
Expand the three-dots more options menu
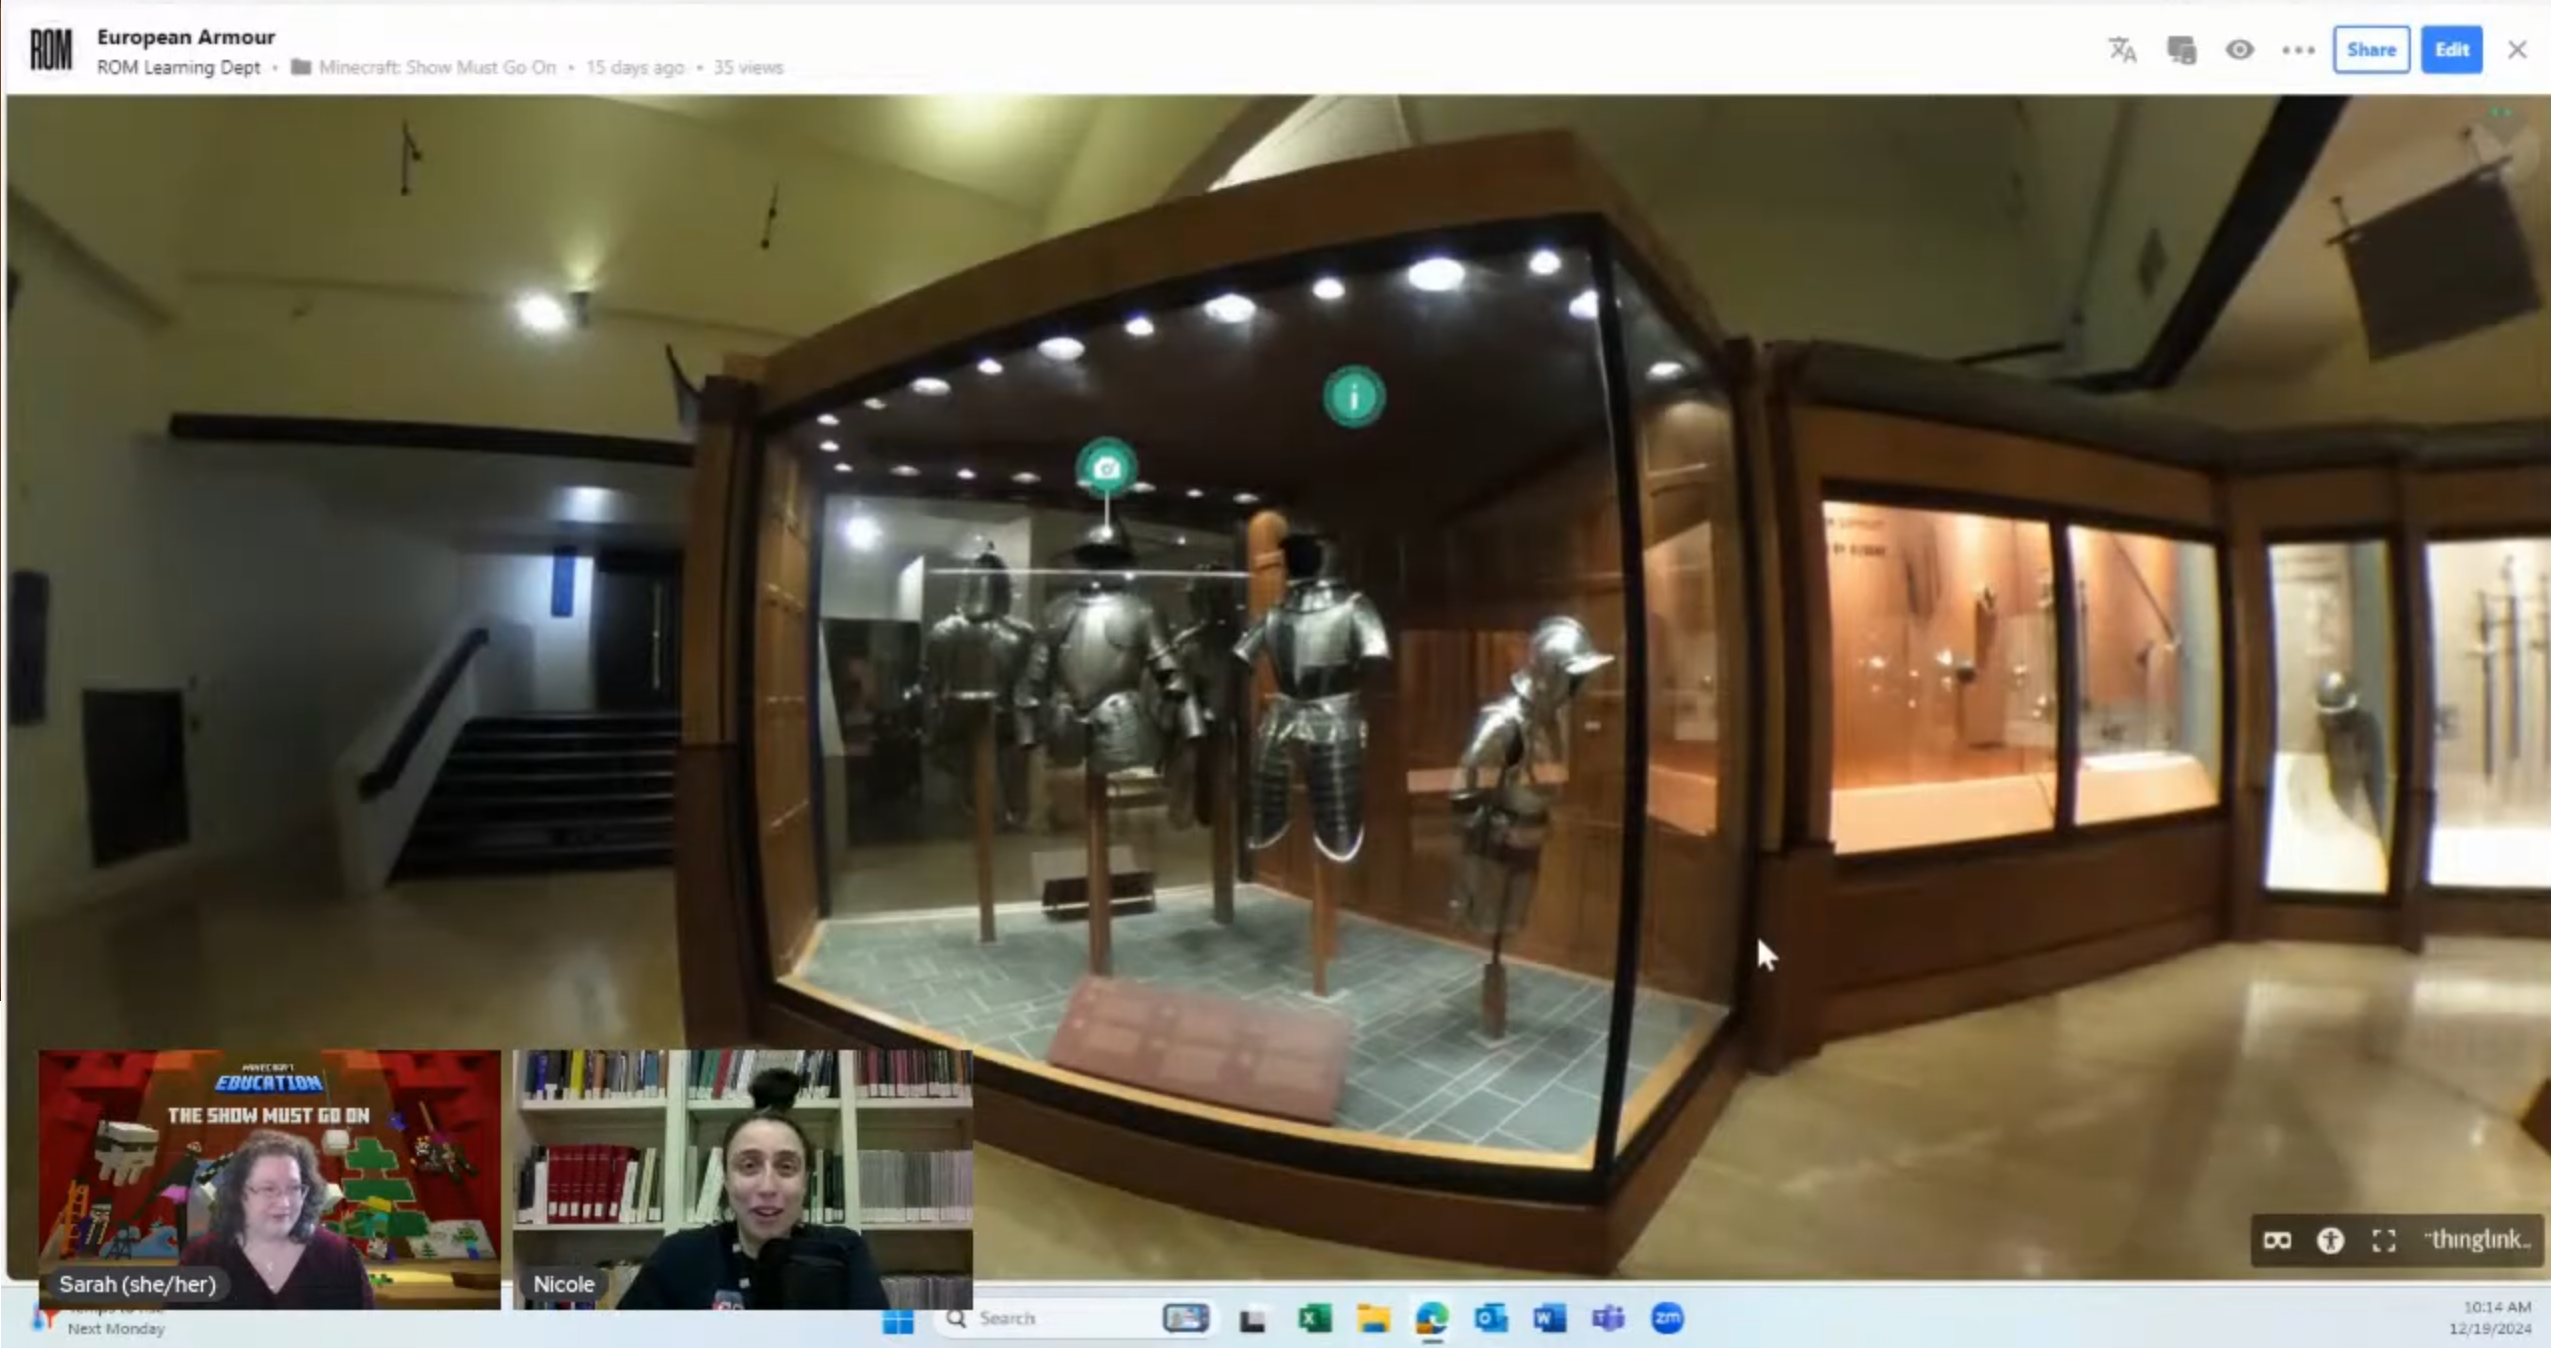[x=2298, y=50]
